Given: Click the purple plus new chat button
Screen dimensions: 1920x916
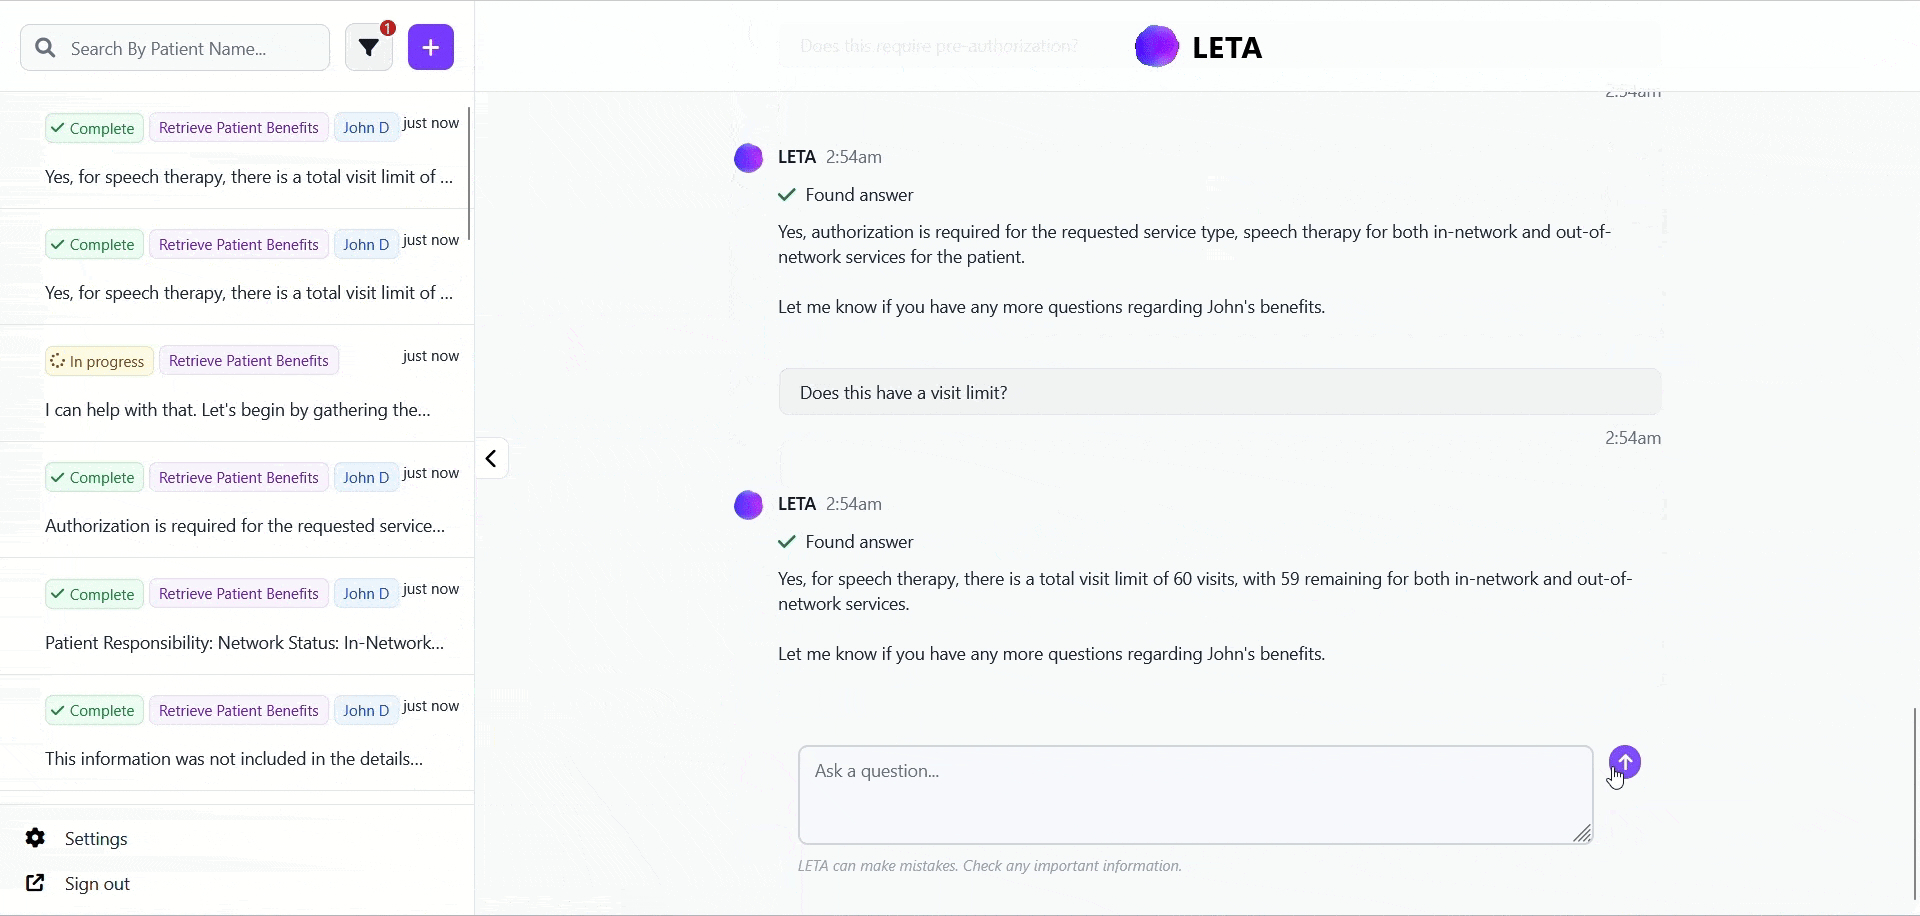Looking at the screenshot, I should click(x=431, y=48).
